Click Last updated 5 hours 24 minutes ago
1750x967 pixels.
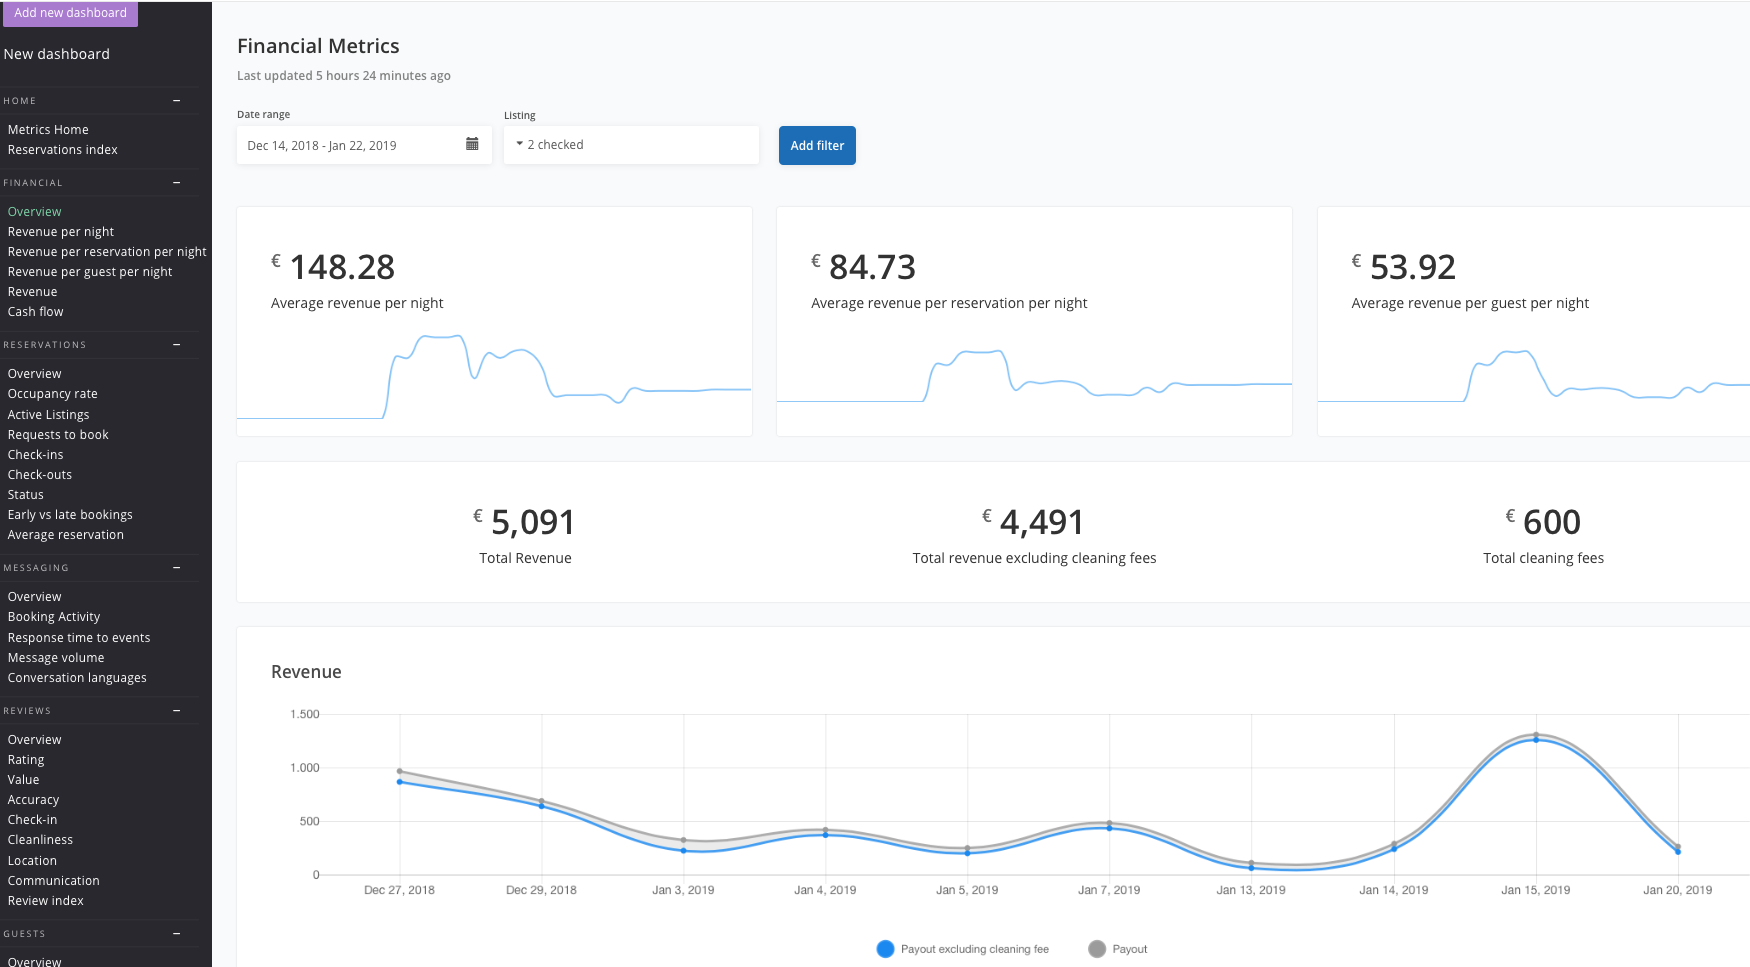[344, 76]
